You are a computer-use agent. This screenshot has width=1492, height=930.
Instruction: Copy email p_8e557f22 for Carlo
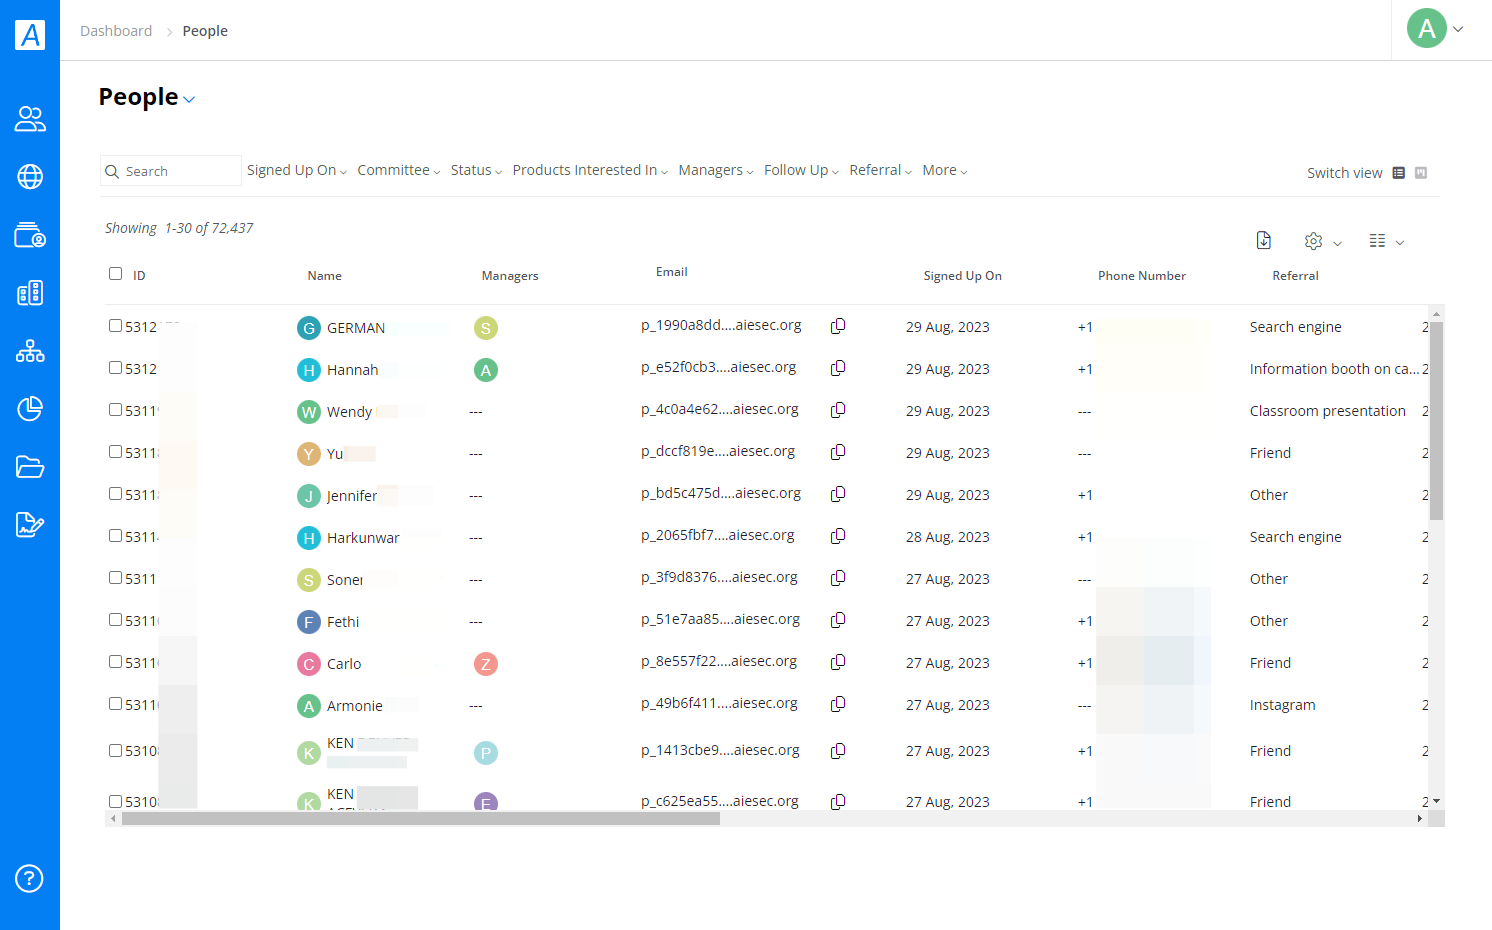[x=838, y=662]
